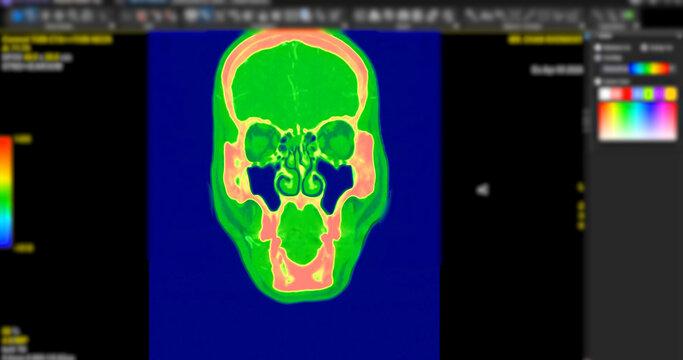The image size is (683, 360).
Task: Select the purple swatch in the colour row
Action: (659, 93)
